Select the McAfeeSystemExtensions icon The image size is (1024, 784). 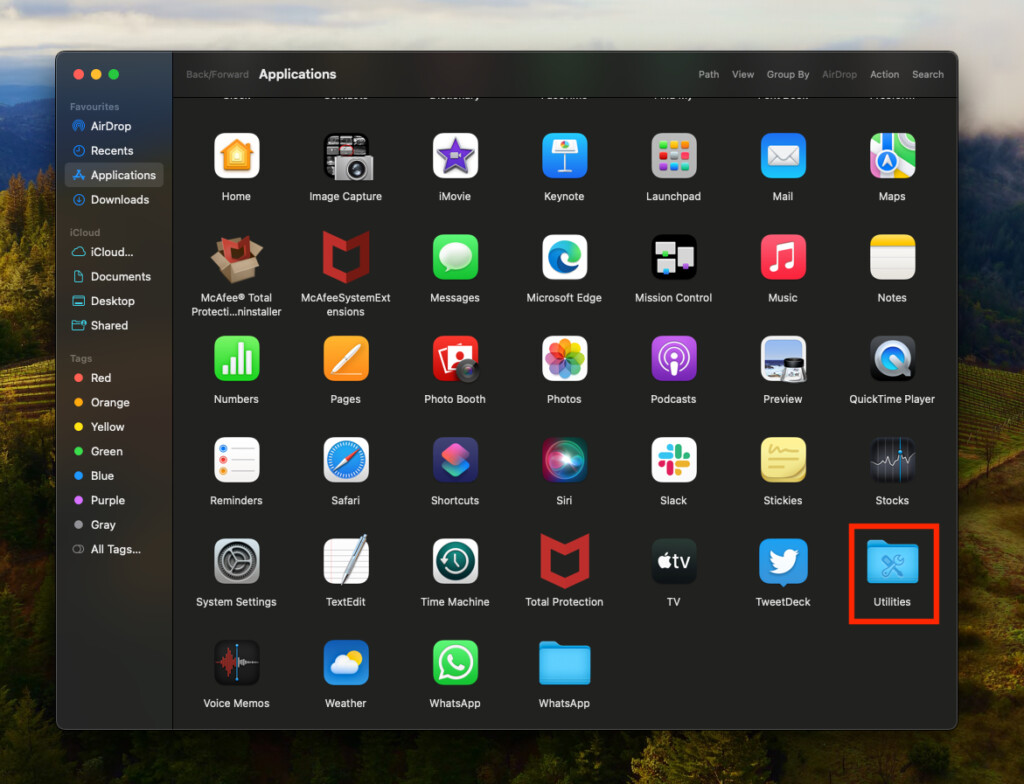point(345,257)
